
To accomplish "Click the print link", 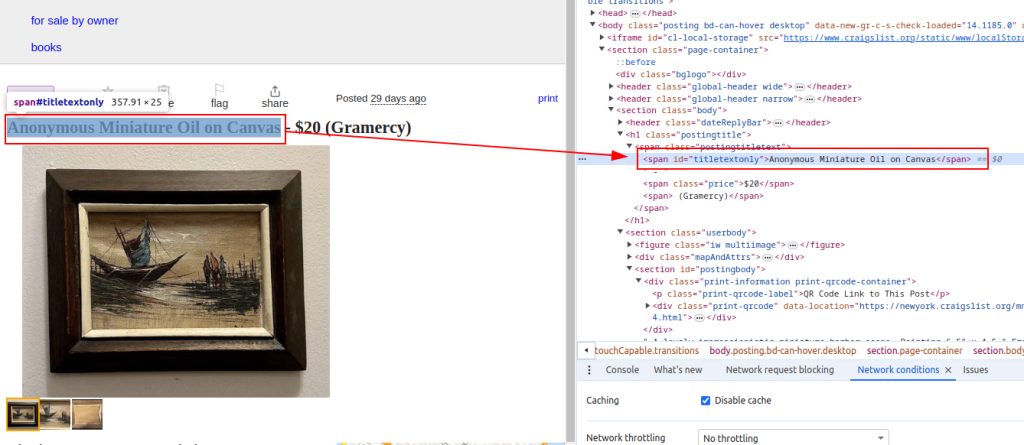I will coord(548,99).
